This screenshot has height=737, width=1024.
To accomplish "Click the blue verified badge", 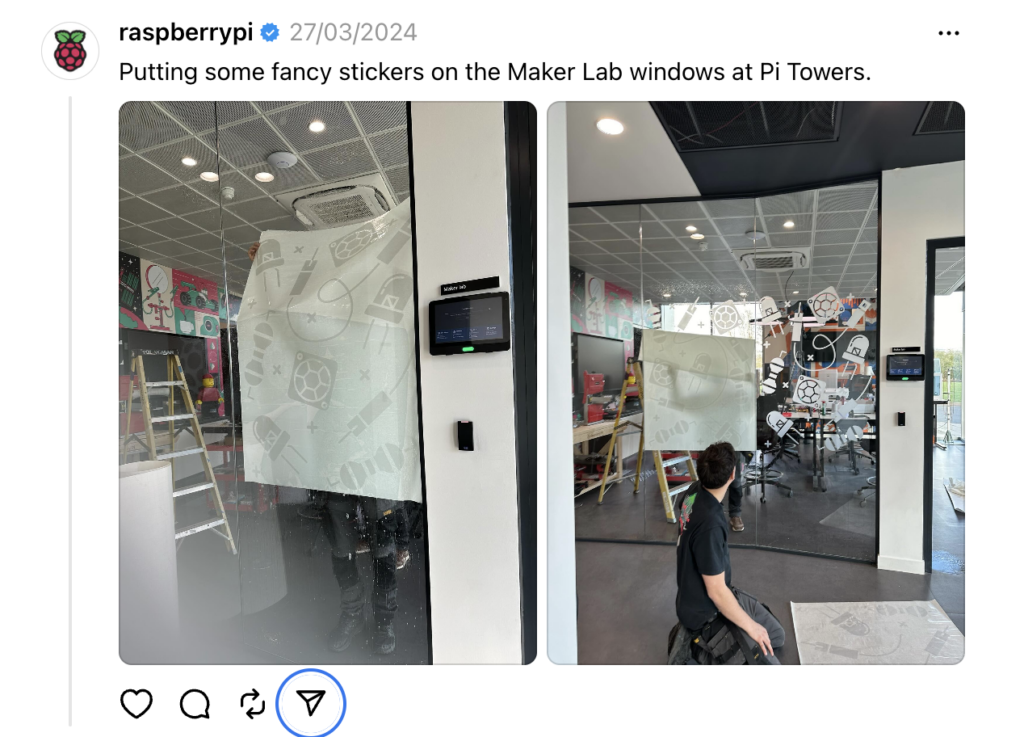I will [x=270, y=33].
